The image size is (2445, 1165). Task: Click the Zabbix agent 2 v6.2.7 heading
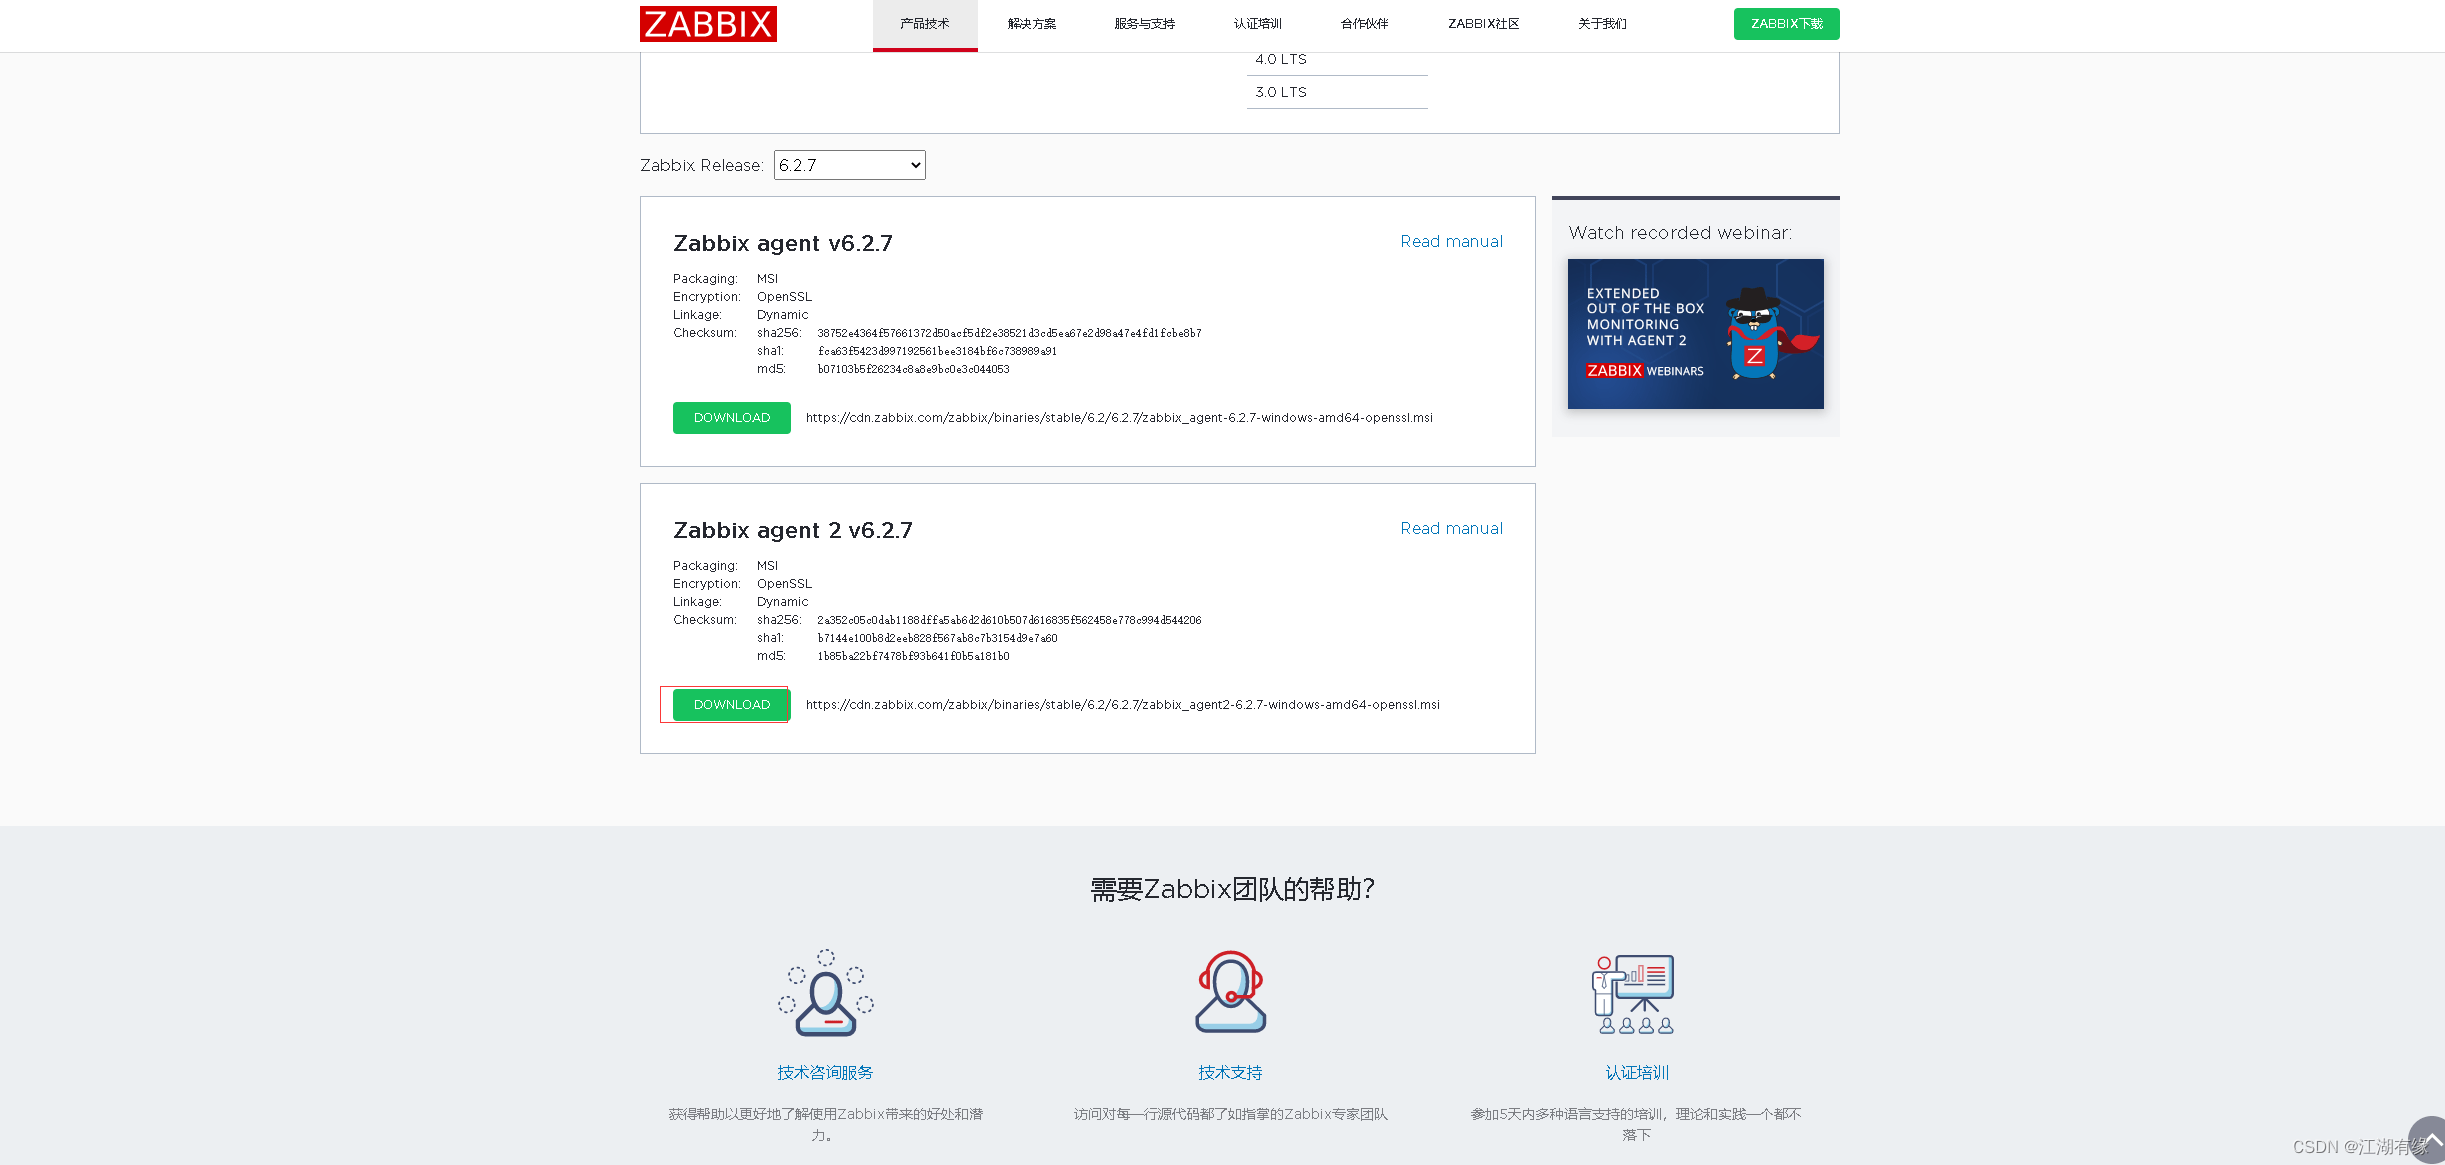[x=793, y=530]
